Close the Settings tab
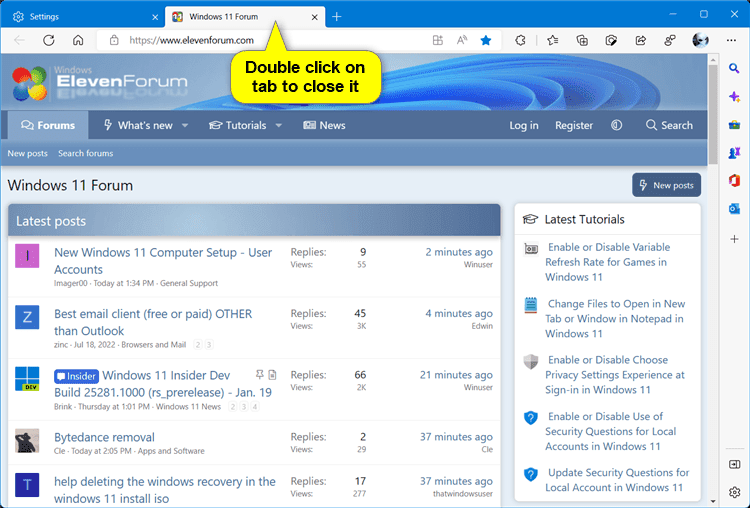Screen dimensions: 750x508 (x=155, y=17)
